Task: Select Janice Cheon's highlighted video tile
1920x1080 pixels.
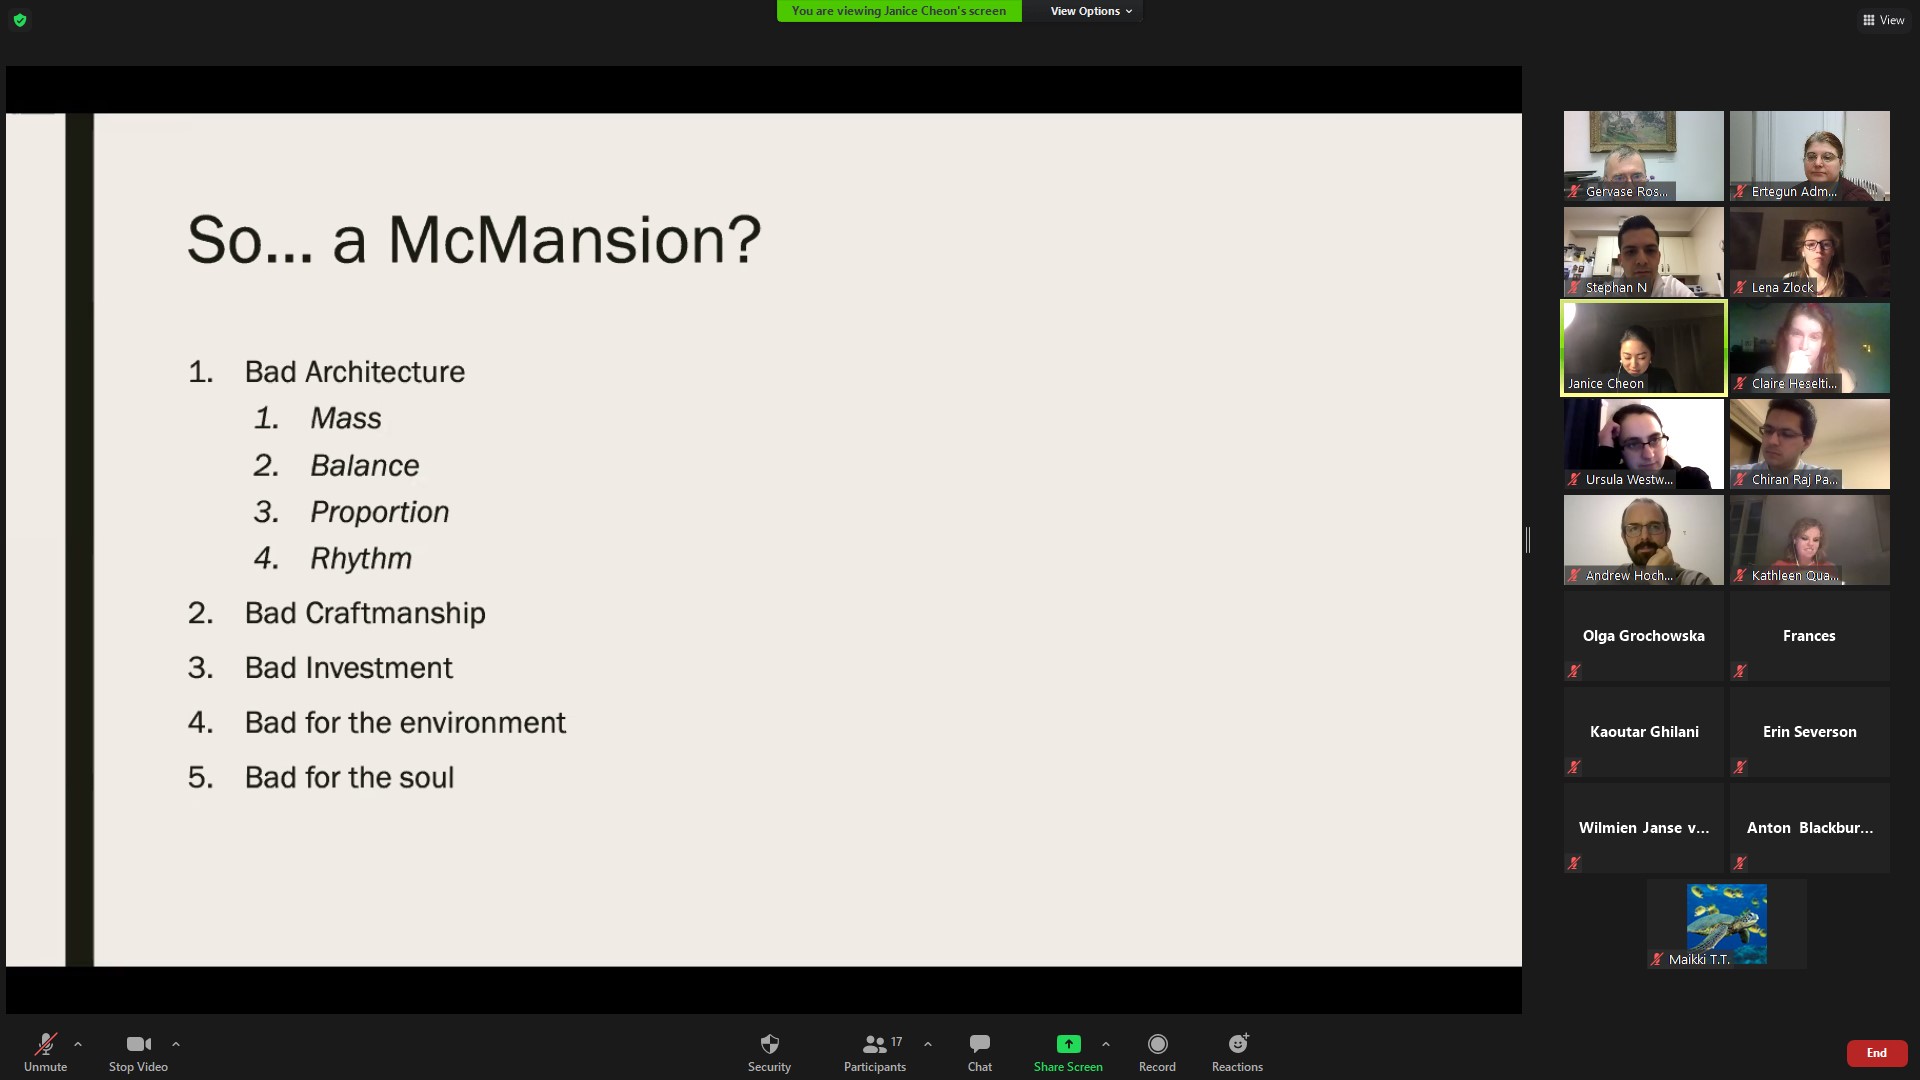Action: 1644,348
